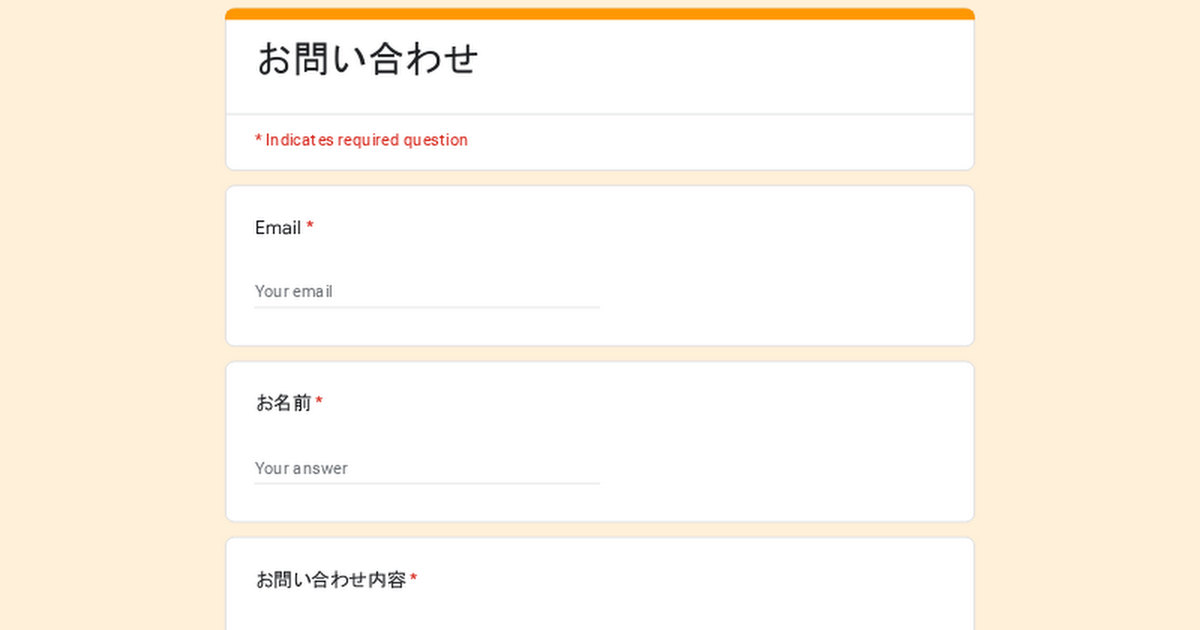1200x630 pixels.
Task: Click the "Indicates required question" notice
Action: (x=361, y=140)
